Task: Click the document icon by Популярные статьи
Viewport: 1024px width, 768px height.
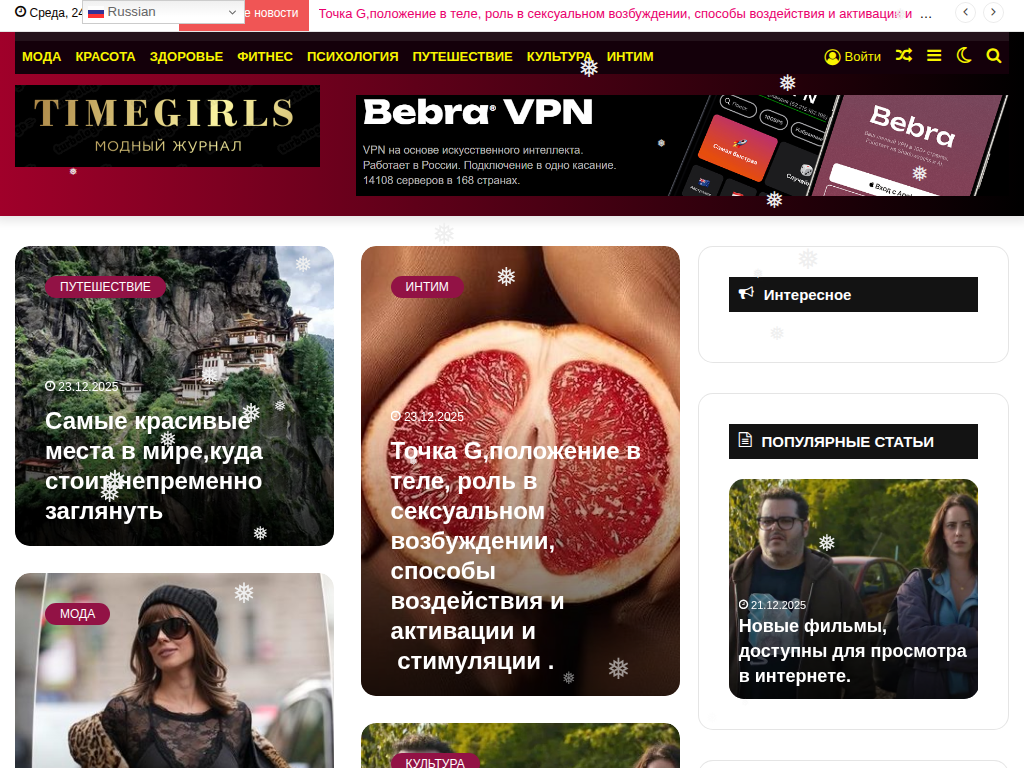Action: click(745, 440)
